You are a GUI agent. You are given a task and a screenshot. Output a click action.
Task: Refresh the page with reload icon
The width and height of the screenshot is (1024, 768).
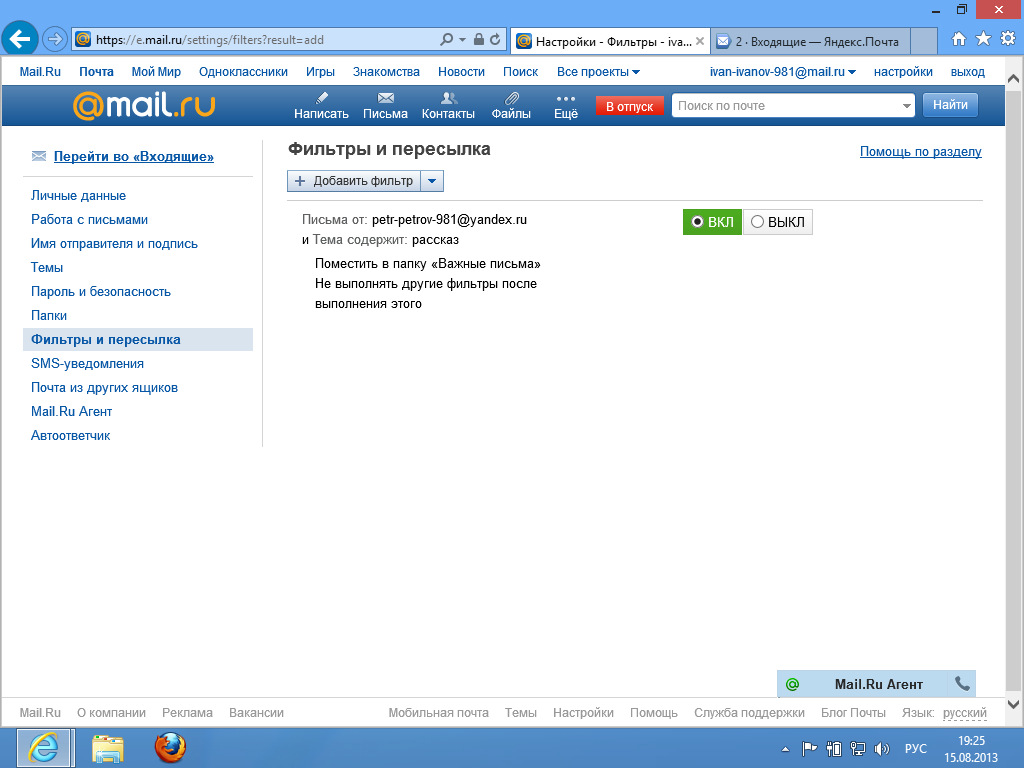tap(495, 39)
